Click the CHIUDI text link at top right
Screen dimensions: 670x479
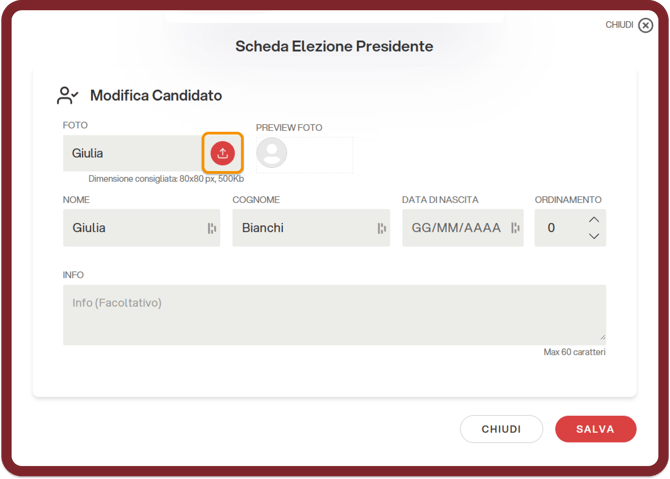click(619, 25)
